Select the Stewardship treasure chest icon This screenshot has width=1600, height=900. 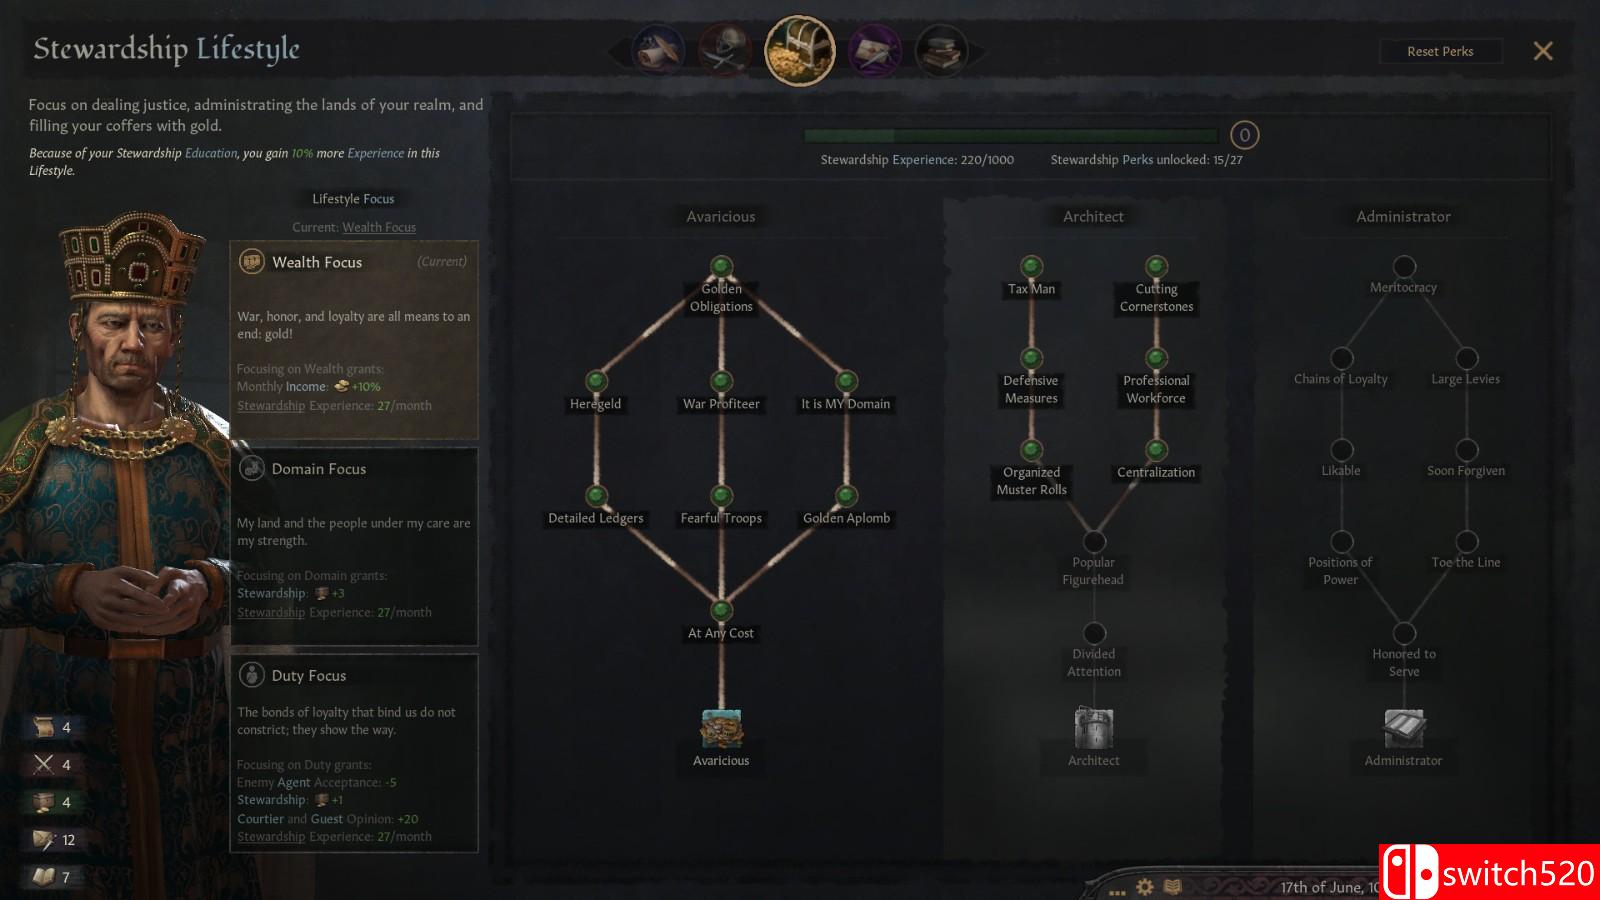click(800, 50)
